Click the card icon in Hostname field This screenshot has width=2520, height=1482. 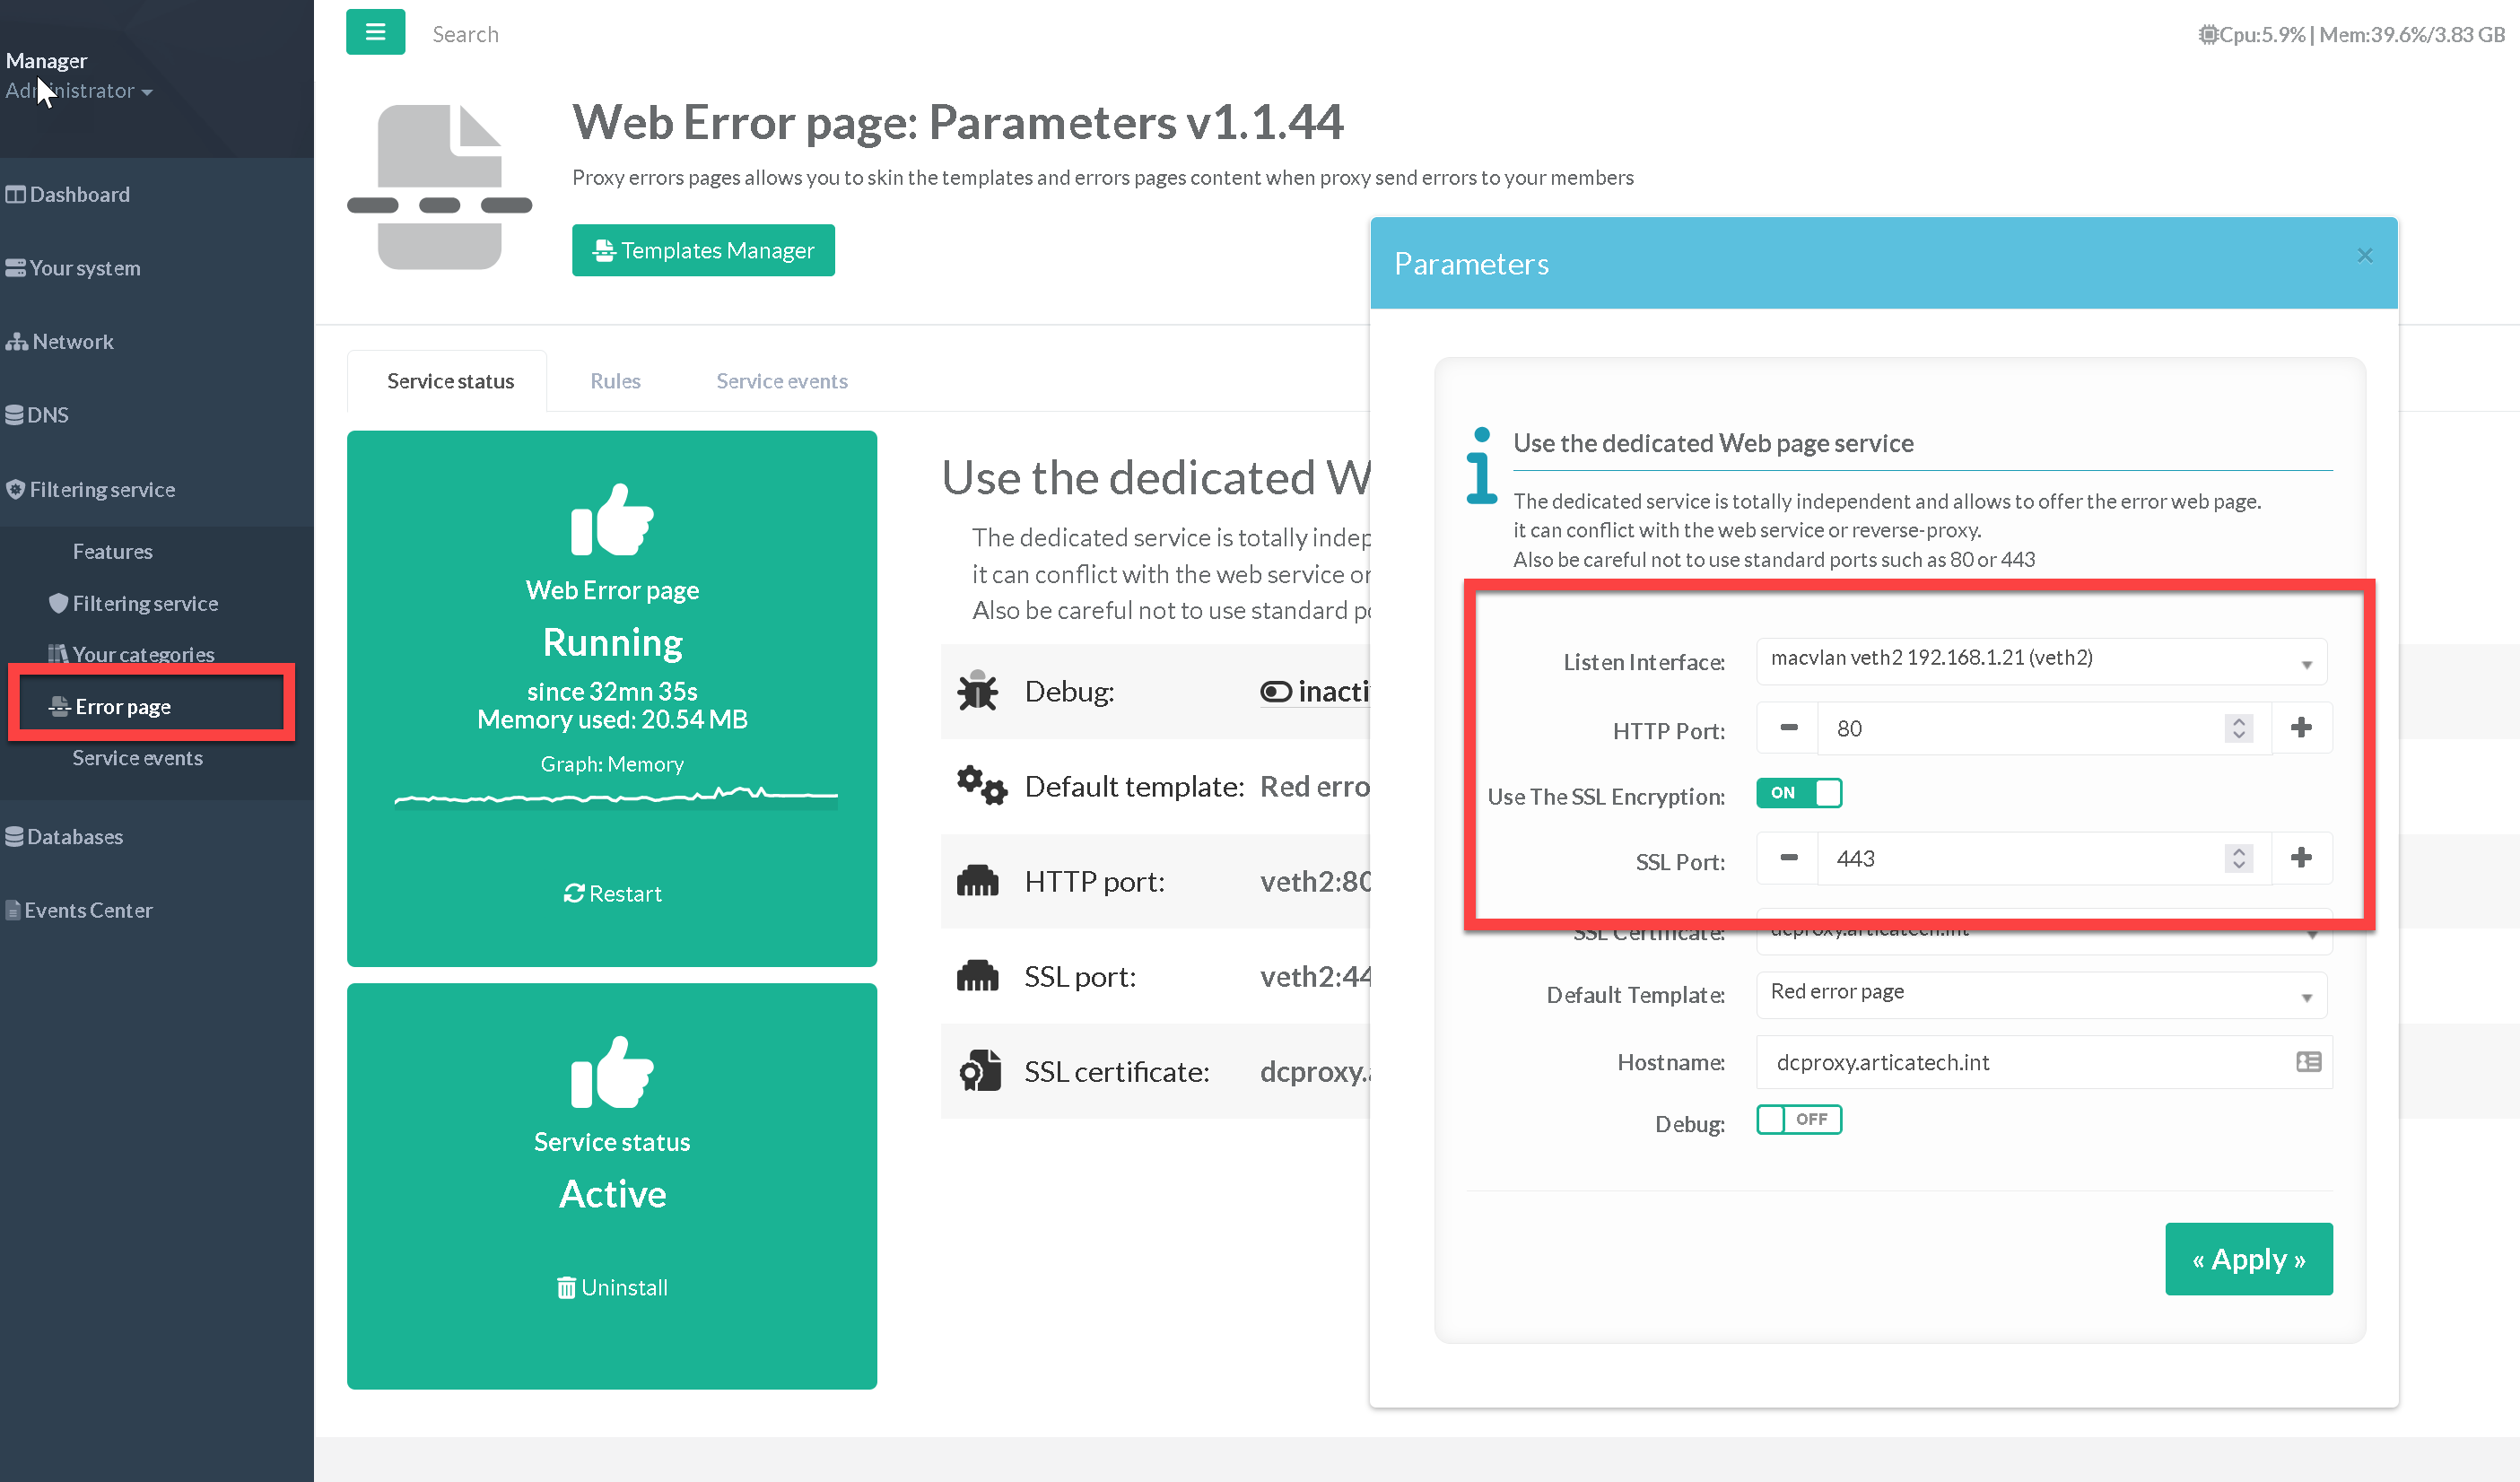point(2308,1062)
